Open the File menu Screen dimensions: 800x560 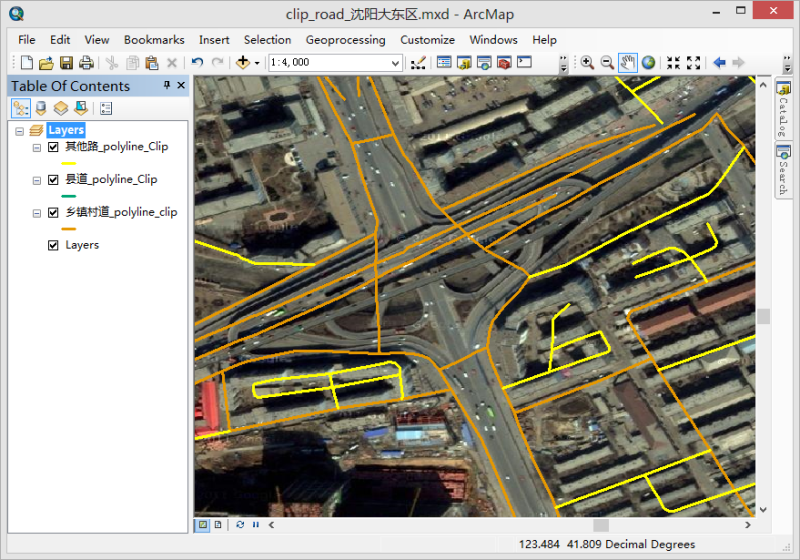tap(27, 40)
